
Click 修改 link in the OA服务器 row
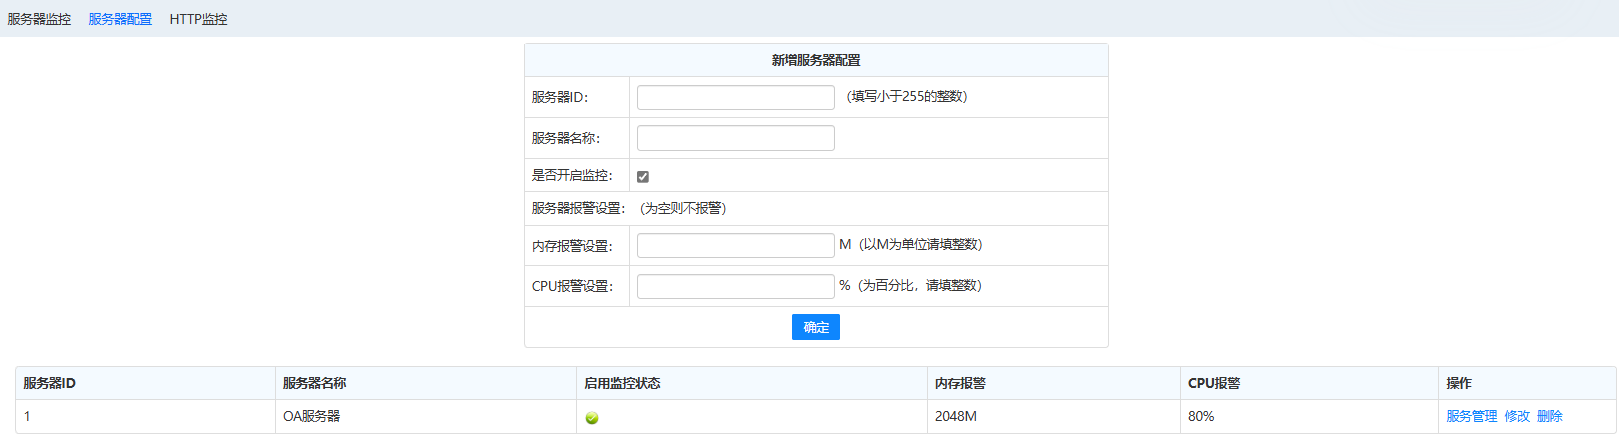[x=1517, y=416]
